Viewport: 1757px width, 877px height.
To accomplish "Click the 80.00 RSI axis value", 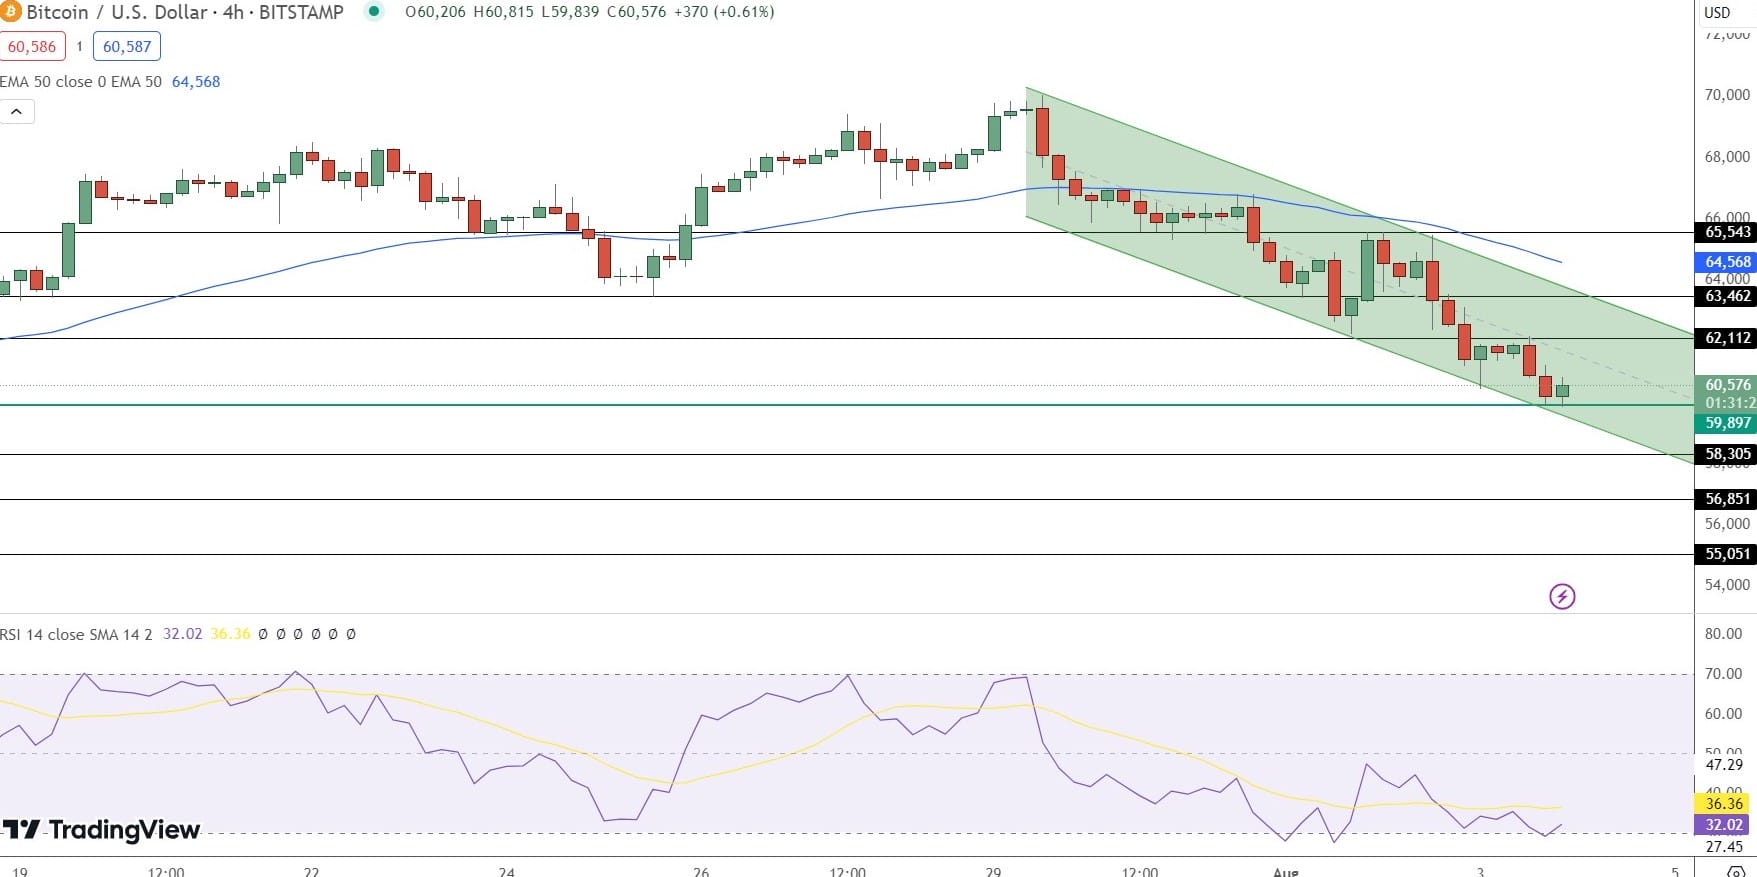I will click(1724, 634).
